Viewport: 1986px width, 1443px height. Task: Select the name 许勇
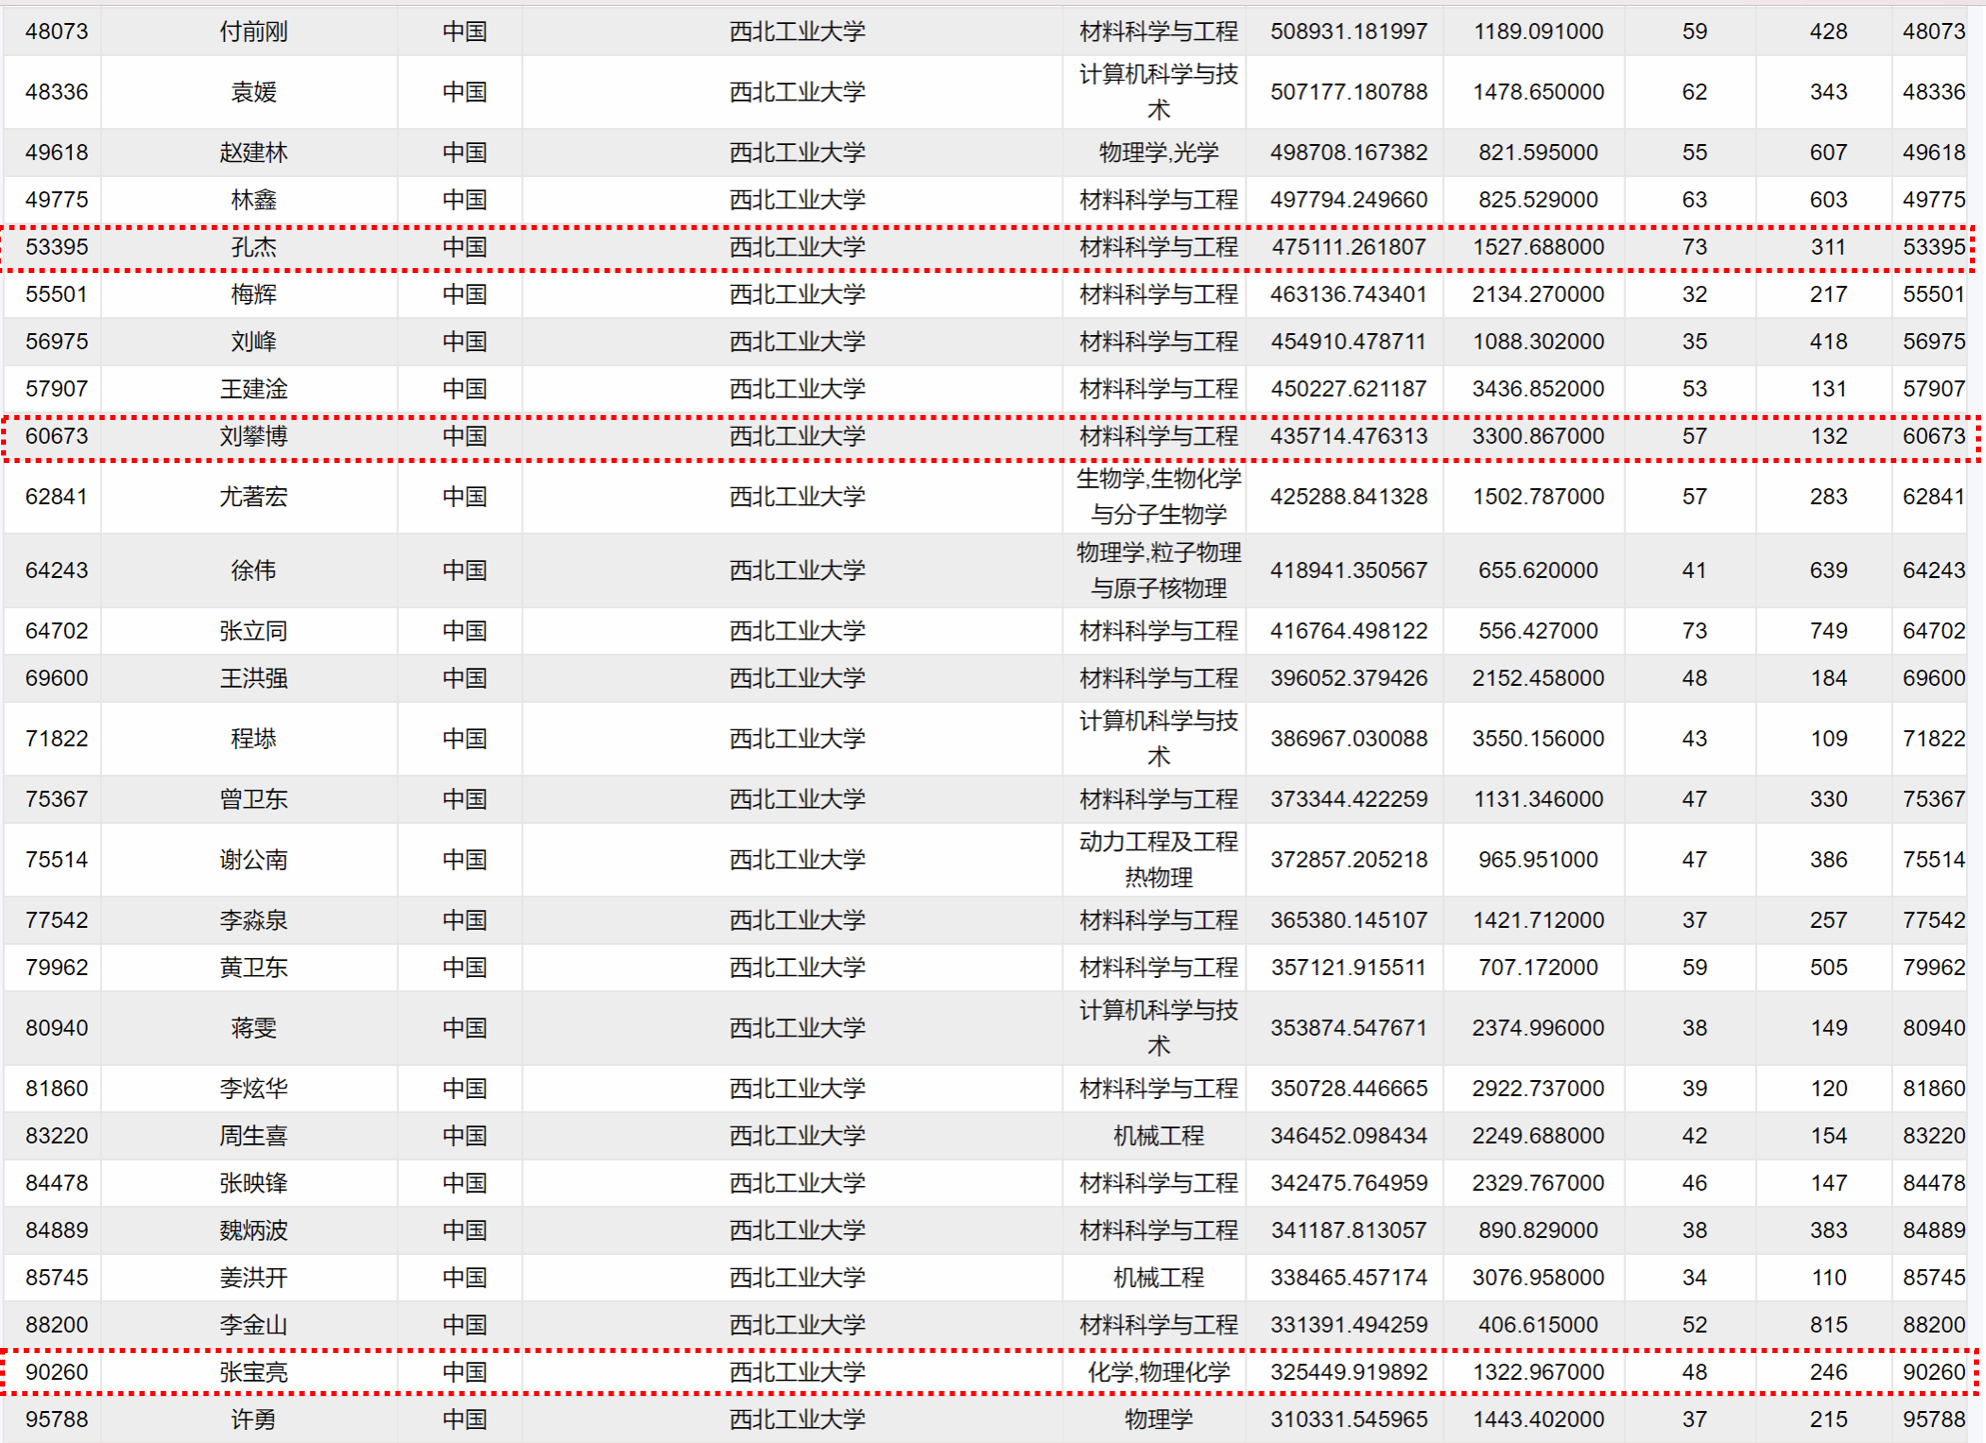pos(253,1420)
